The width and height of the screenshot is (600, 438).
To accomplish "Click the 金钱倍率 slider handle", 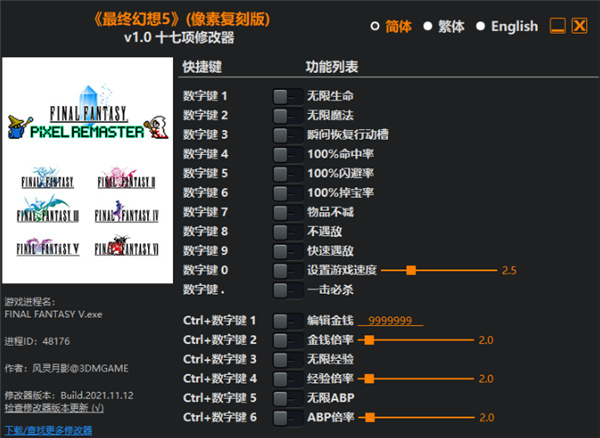I will click(369, 340).
